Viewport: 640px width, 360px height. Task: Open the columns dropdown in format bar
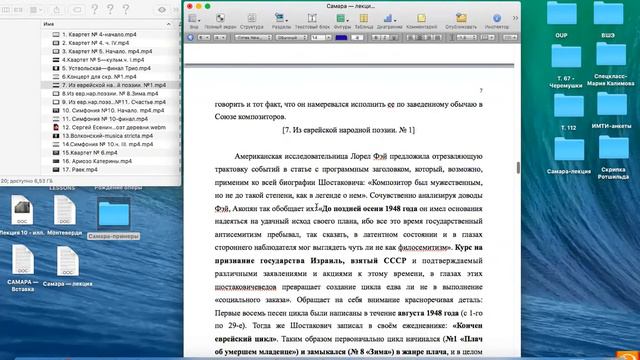click(487, 38)
